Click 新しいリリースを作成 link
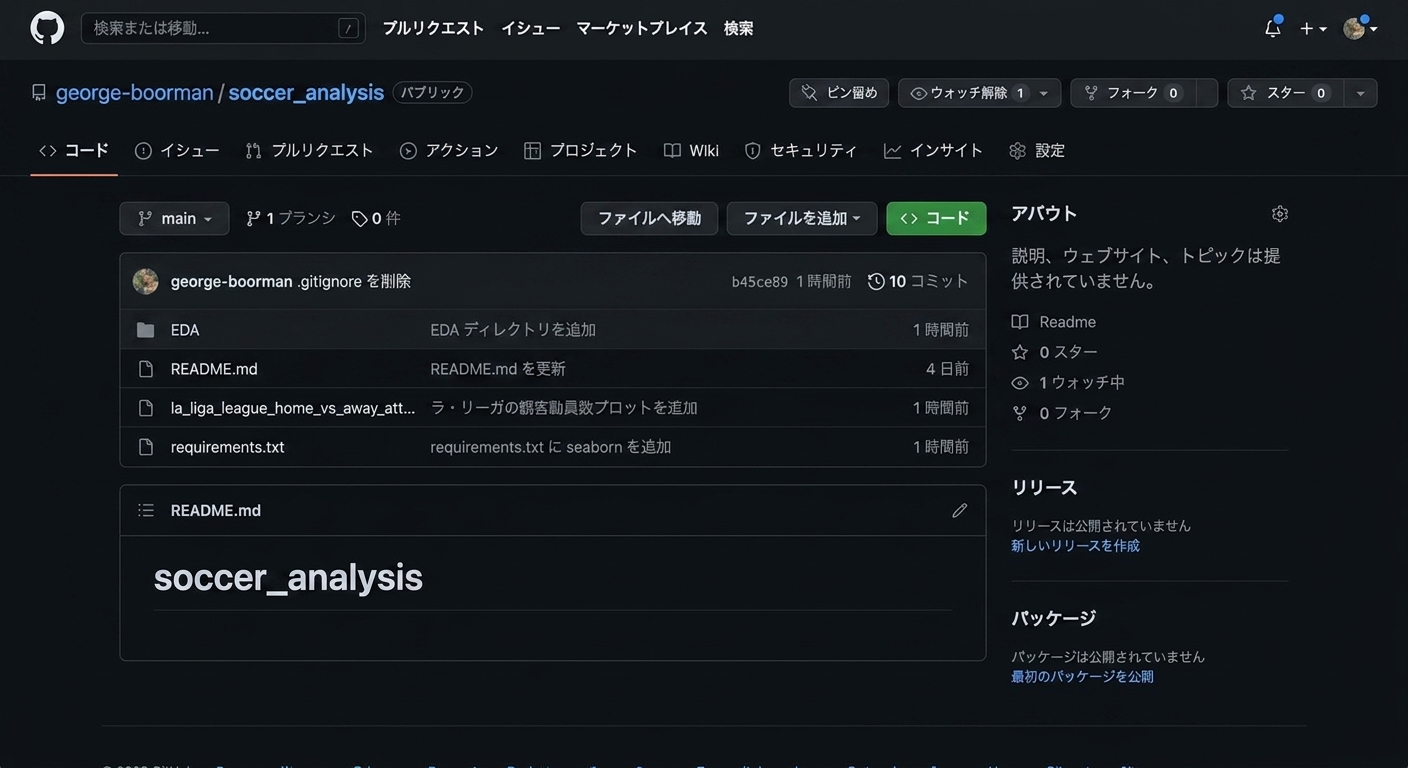 1075,546
